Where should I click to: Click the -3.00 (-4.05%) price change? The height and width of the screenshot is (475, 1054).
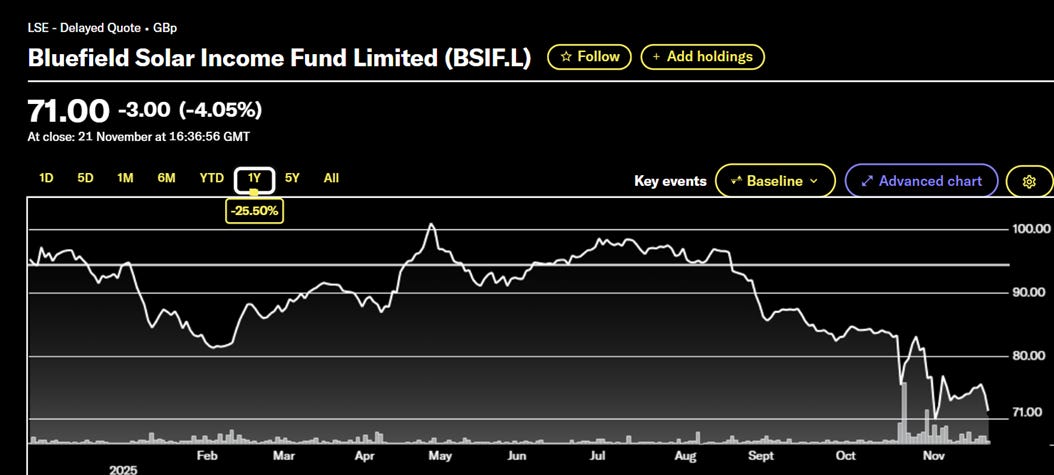tap(190, 110)
